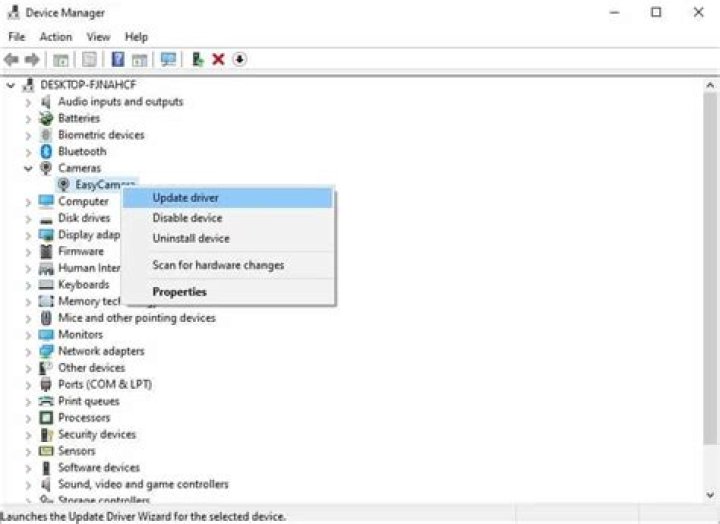Viewport: 720px width, 524px height.
Task: Collapse the Cameras category
Action: (28, 168)
